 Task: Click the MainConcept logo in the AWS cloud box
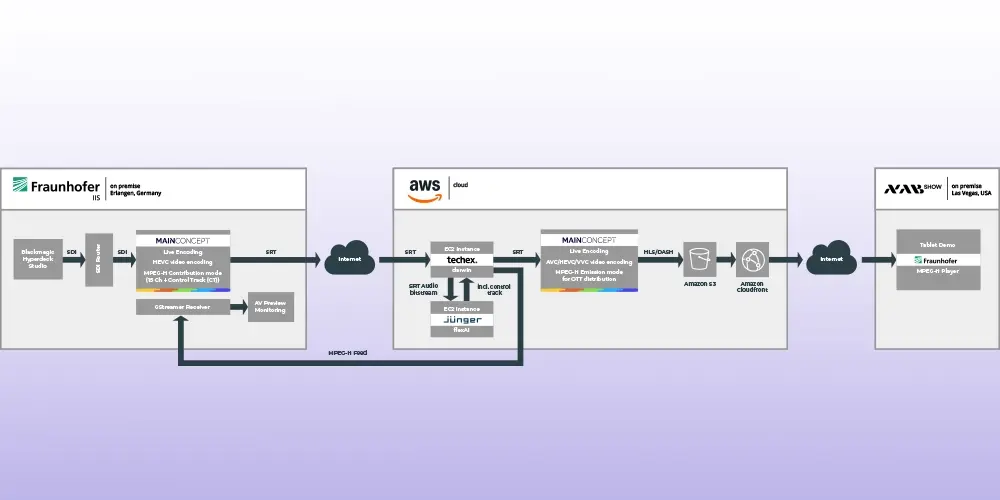pyautogui.click(x=589, y=240)
